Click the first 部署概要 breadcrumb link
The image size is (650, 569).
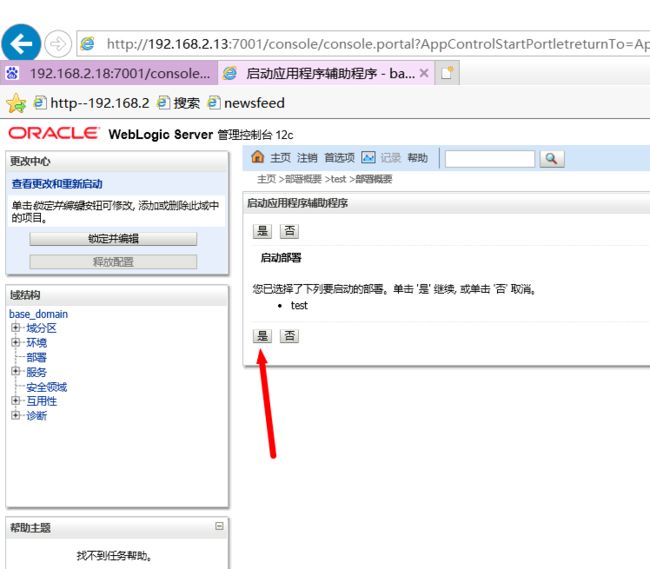[x=303, y=179]
